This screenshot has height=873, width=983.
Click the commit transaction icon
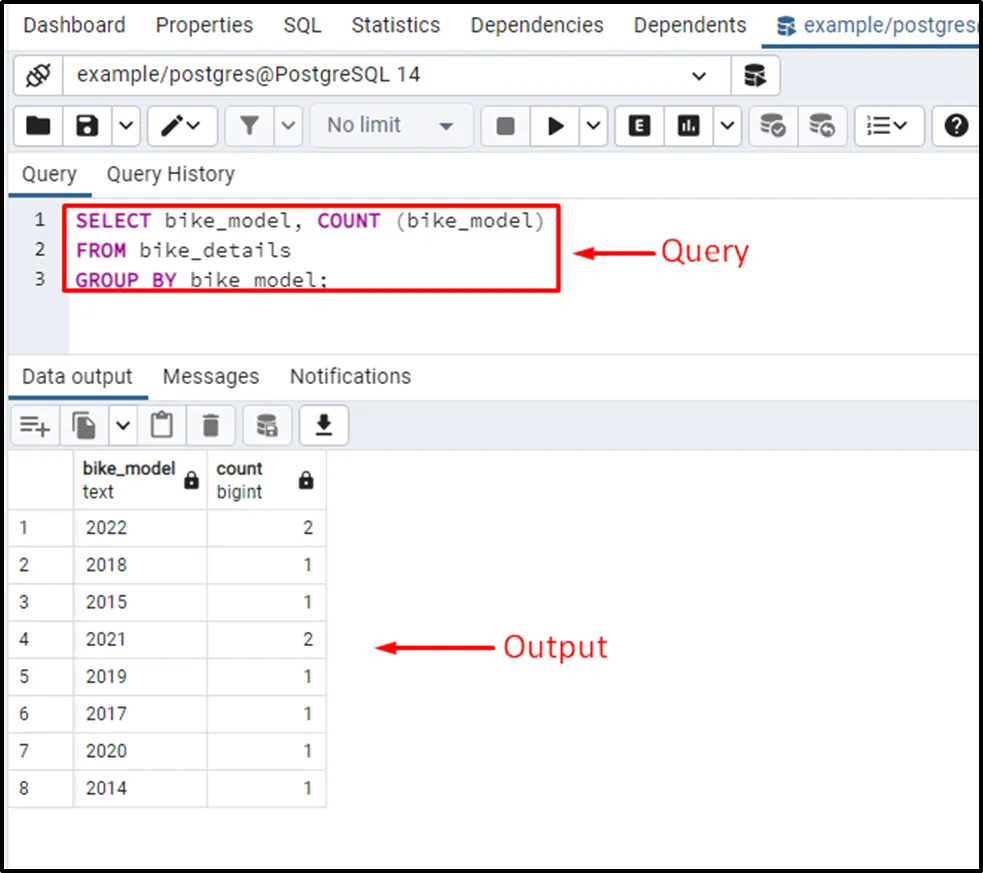tap(773, 126)
